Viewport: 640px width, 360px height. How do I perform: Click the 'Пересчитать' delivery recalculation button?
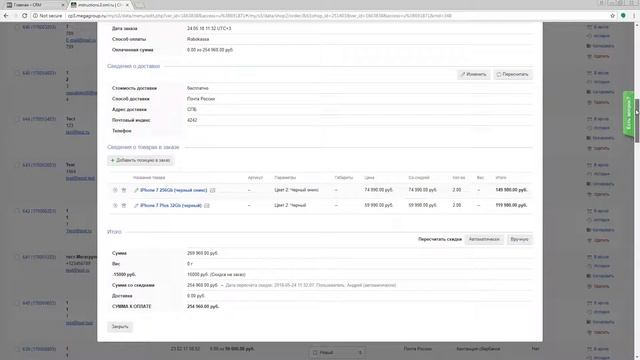(513, 74)
